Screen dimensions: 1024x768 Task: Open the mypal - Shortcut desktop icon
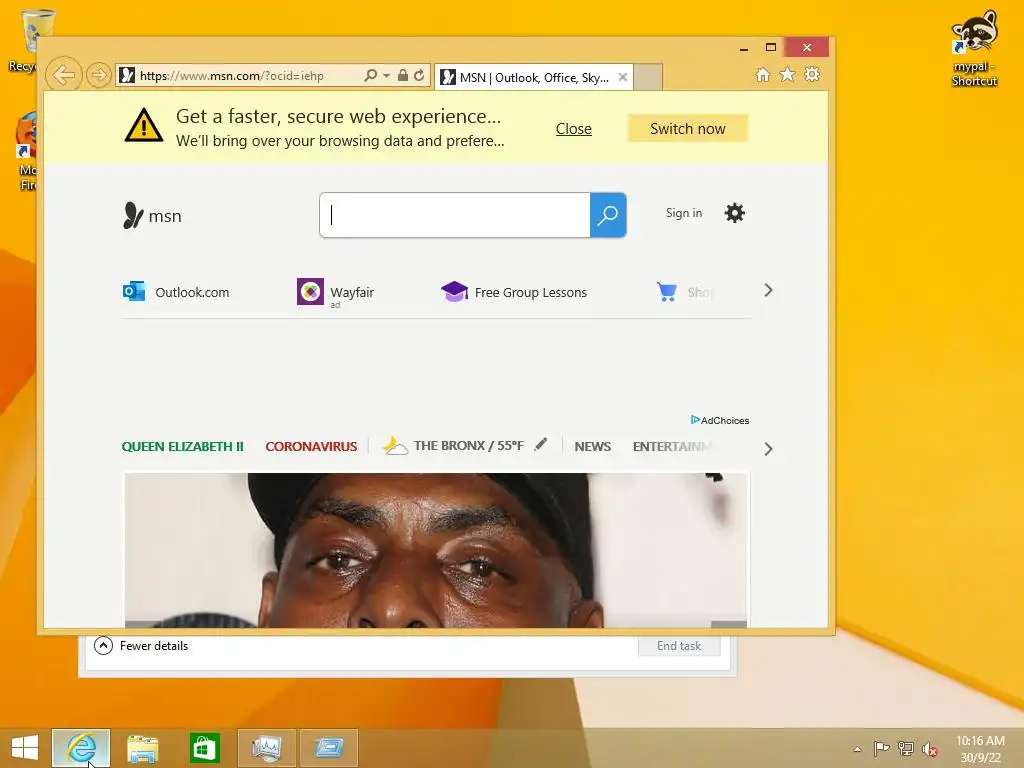click(x=974, y=48)
